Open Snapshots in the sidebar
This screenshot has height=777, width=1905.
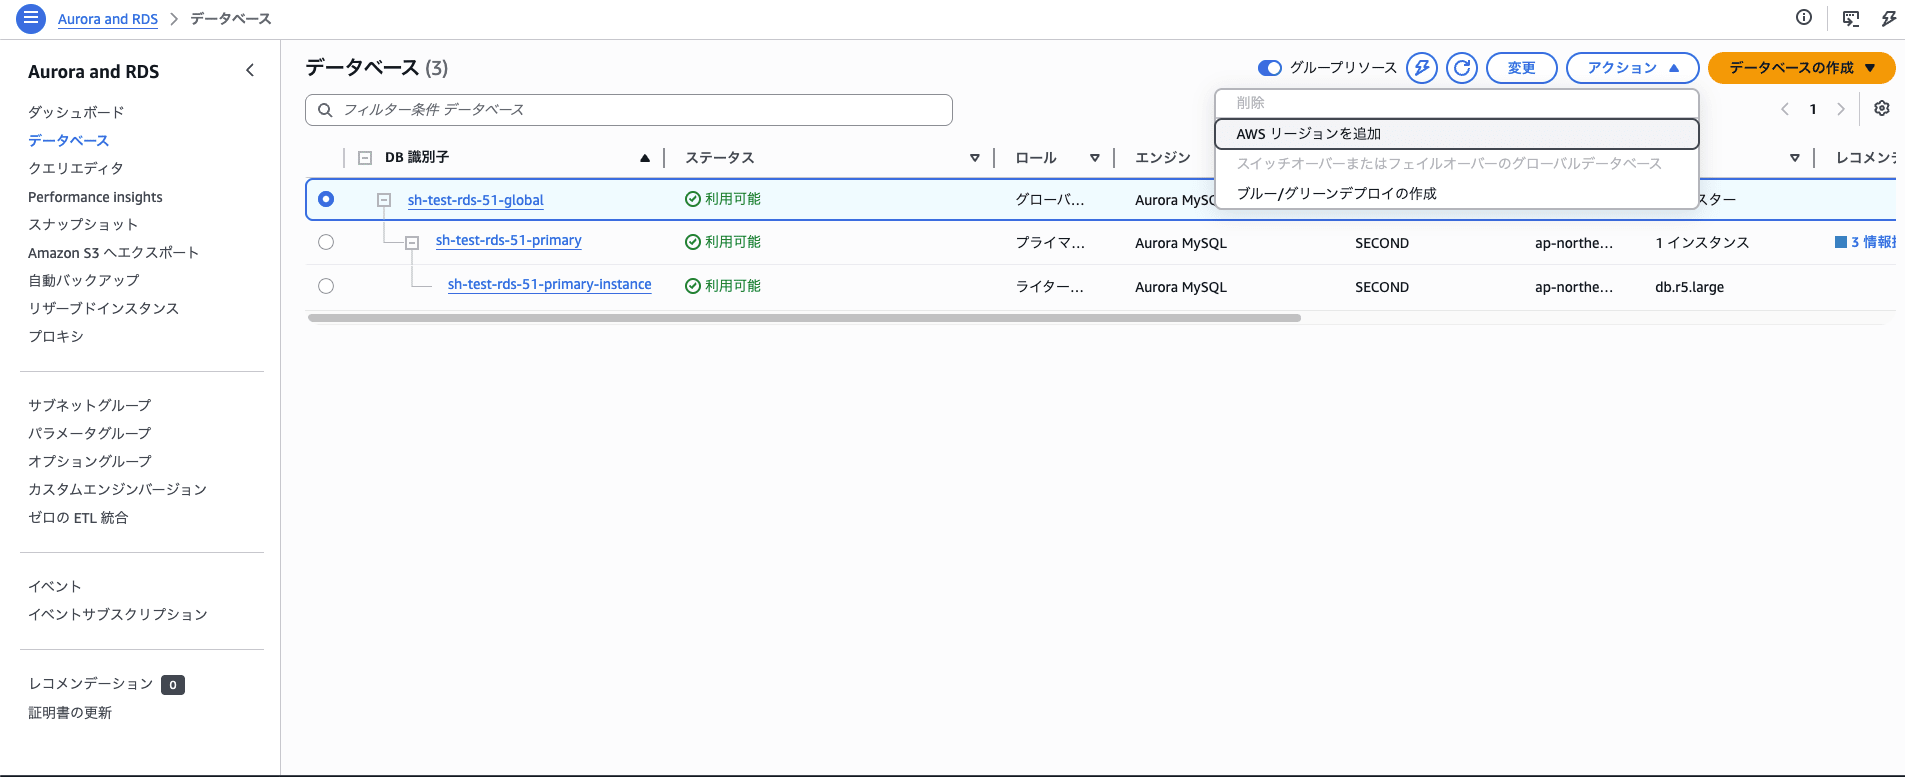[83, 224]
